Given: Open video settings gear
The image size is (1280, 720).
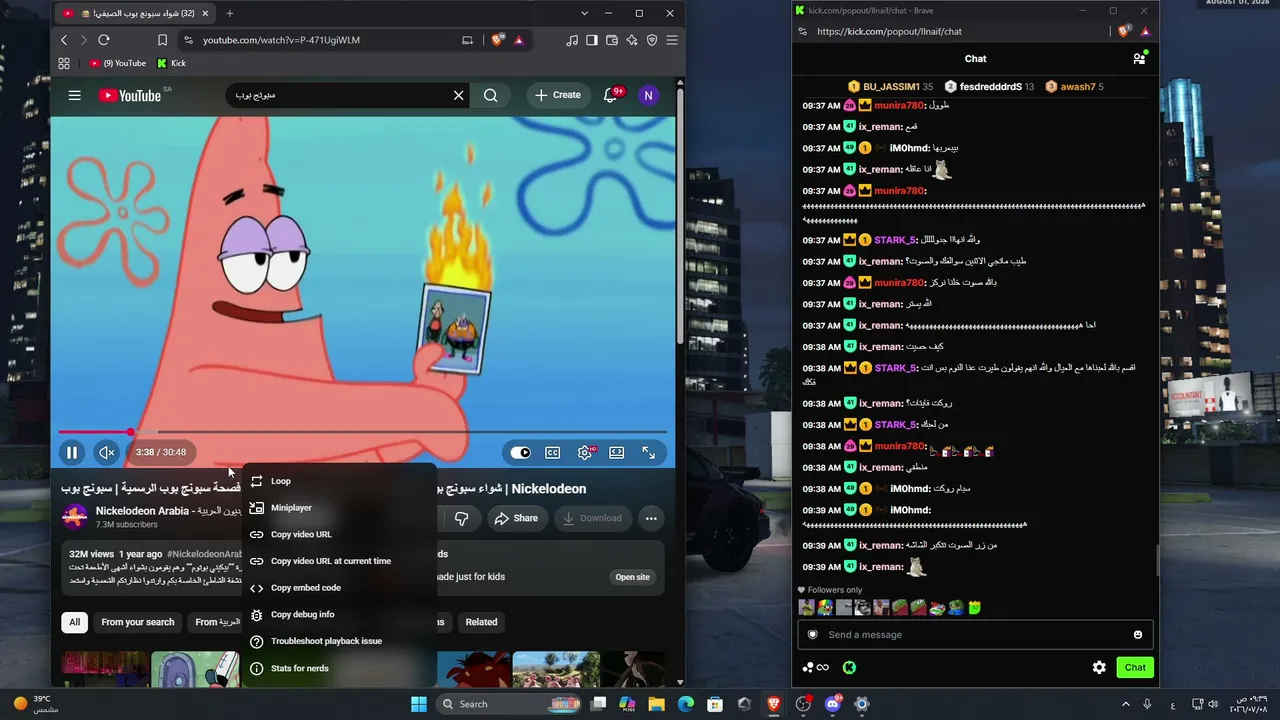Looking at the screenshot, I should click(585, 453).
